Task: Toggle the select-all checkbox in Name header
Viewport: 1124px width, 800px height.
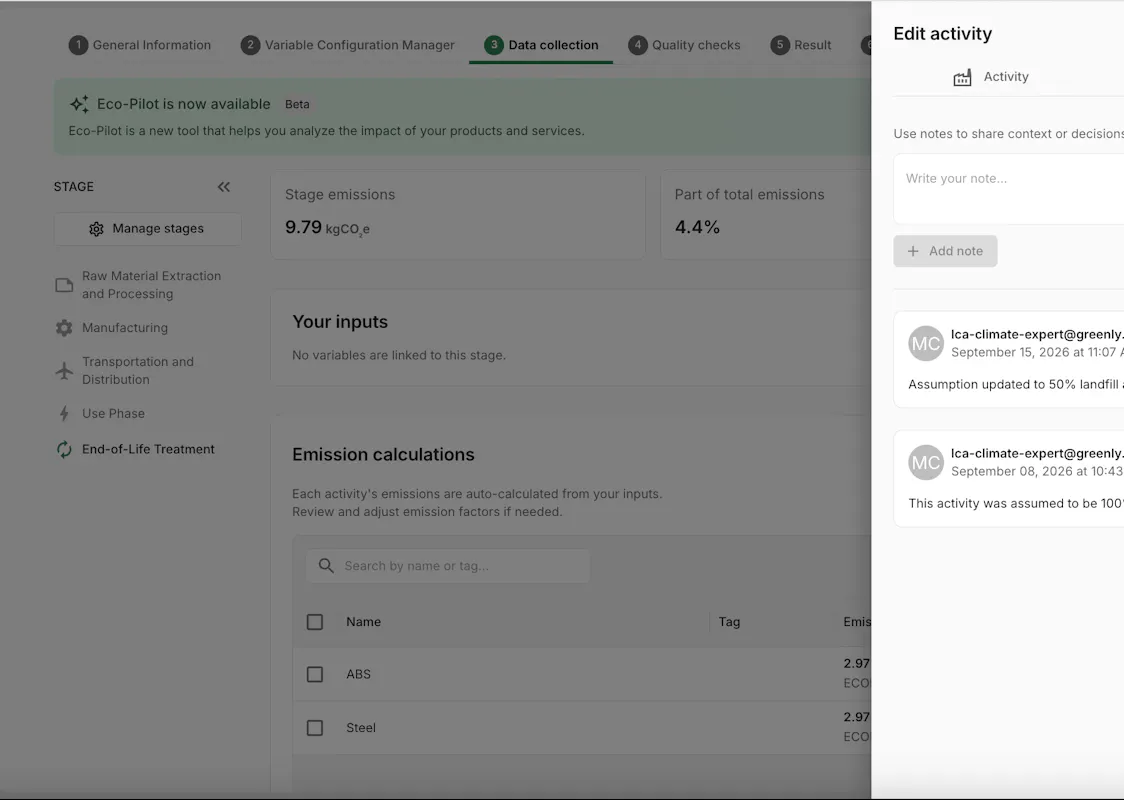Action: click(x=315, y=622)
